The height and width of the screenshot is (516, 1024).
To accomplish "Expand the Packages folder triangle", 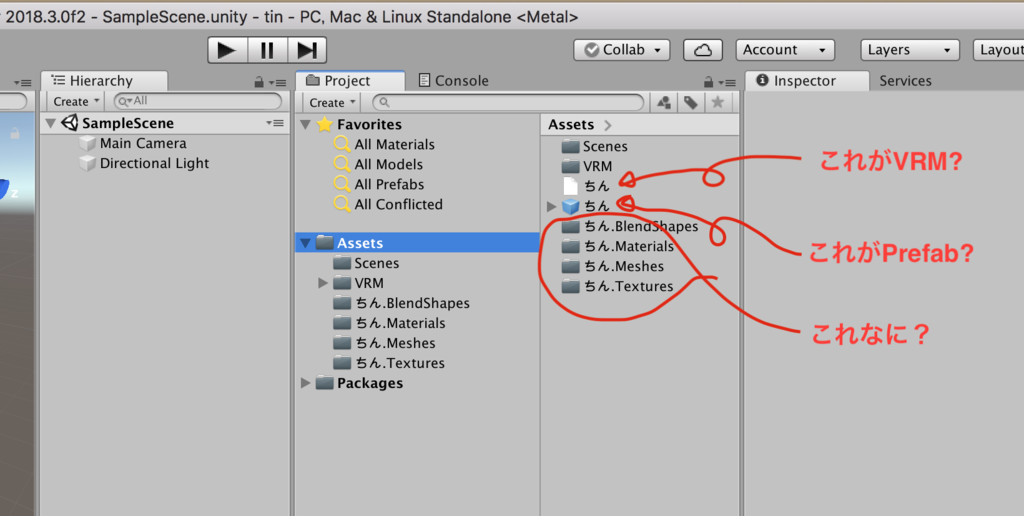I will point(306,383).
